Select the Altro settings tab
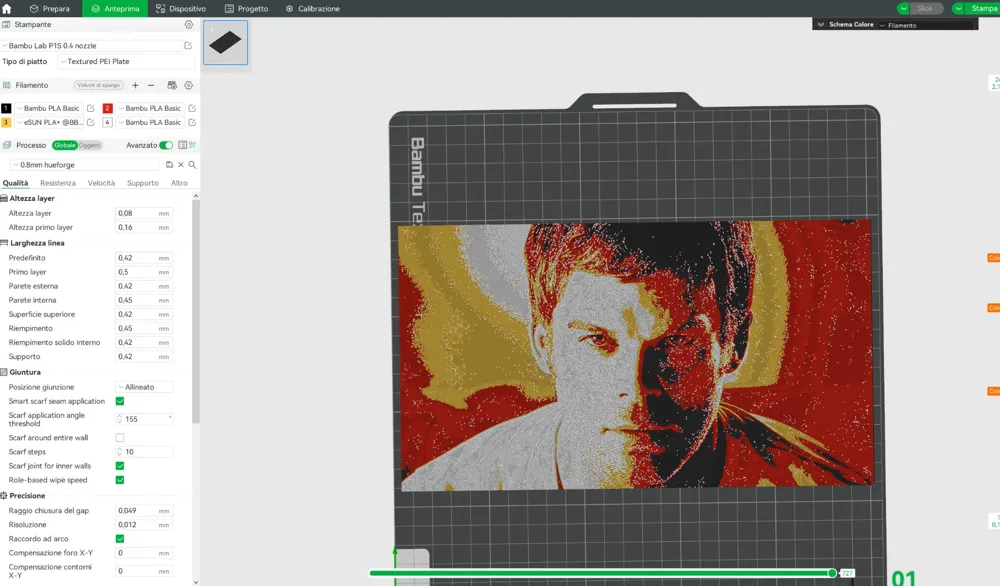 click(179, 183)
